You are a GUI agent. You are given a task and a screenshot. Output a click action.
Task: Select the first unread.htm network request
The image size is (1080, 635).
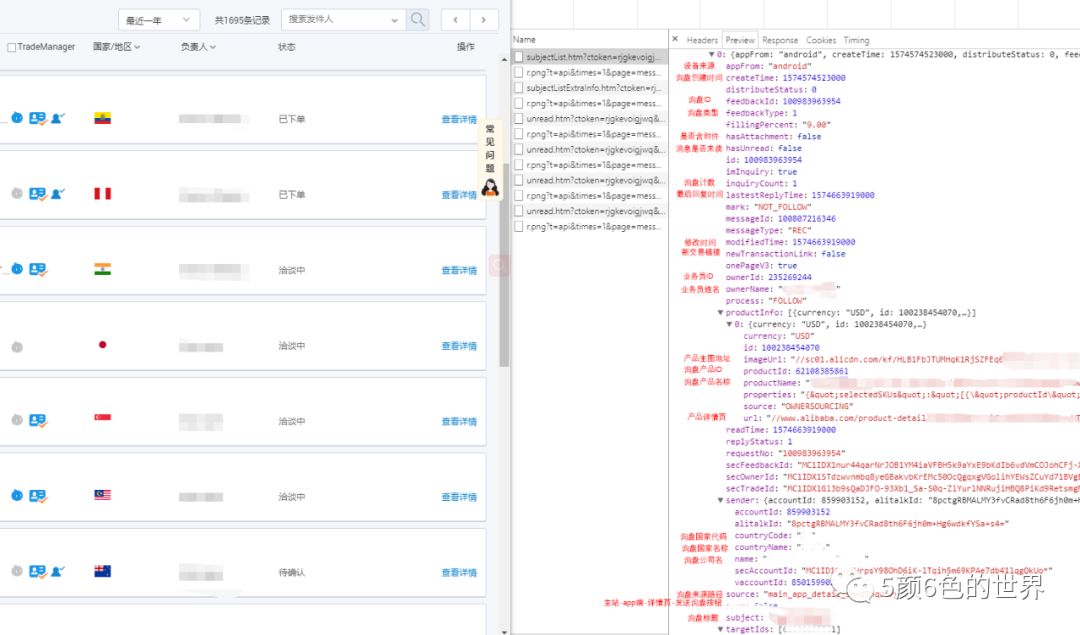tap(589, 118)
